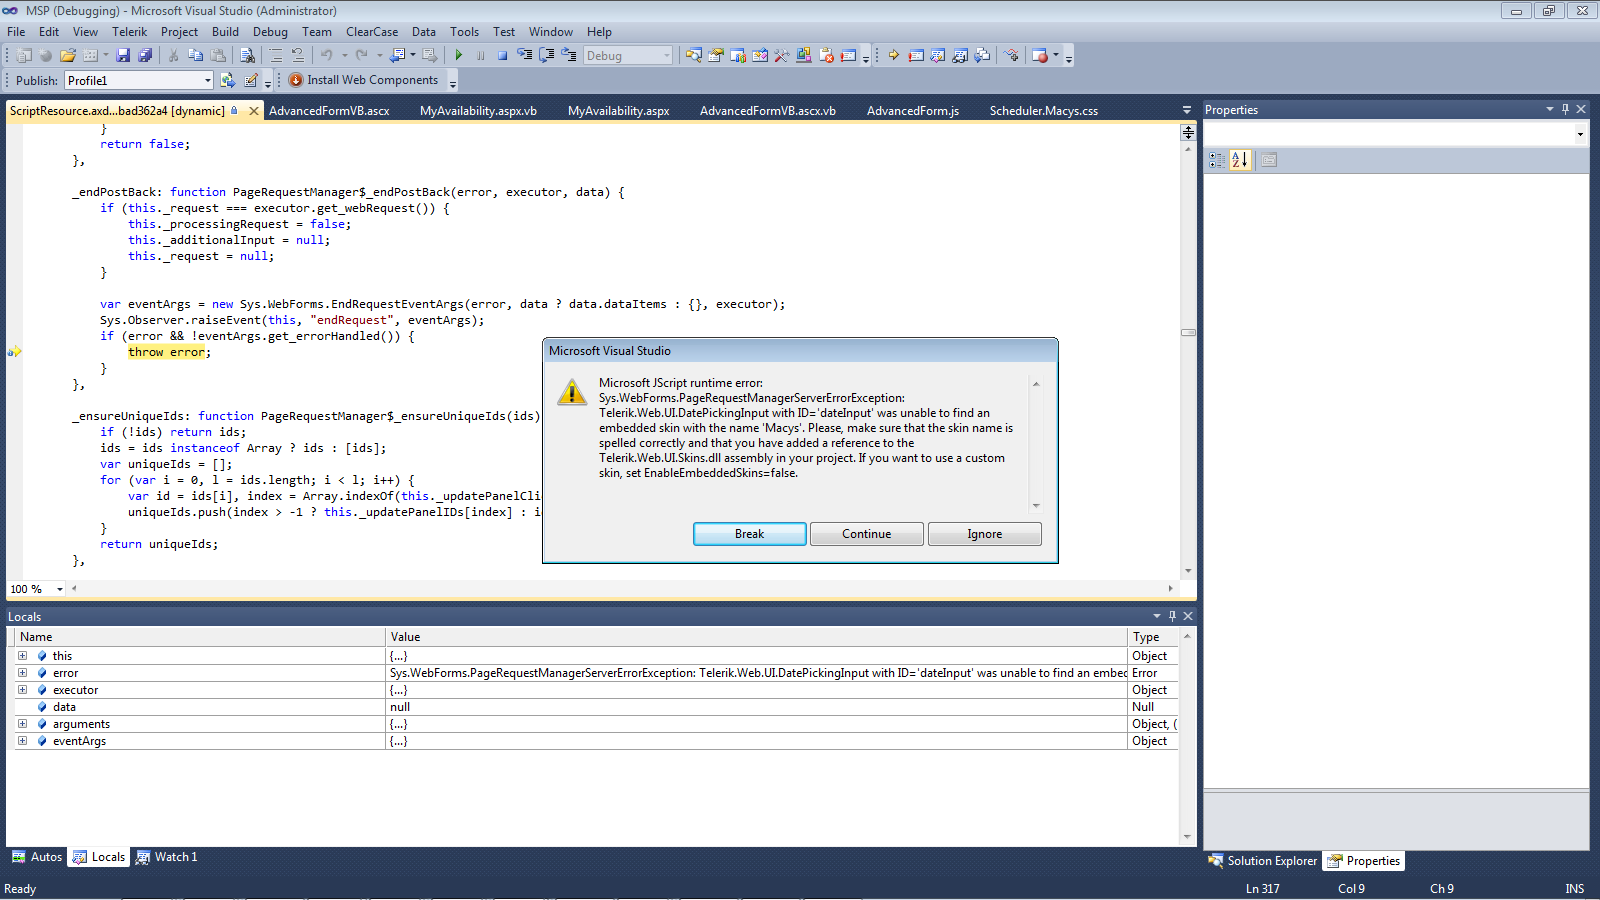1600x900 pixels.
Task: Pin the Properties panel with pushpin icon
Action: [1565, 109]
